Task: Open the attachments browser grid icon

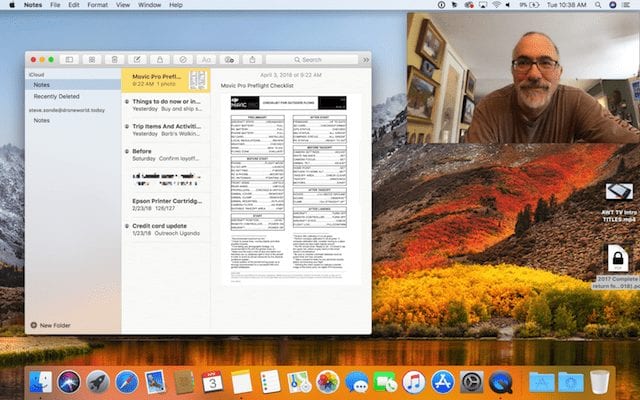Action: click(92, 60)
